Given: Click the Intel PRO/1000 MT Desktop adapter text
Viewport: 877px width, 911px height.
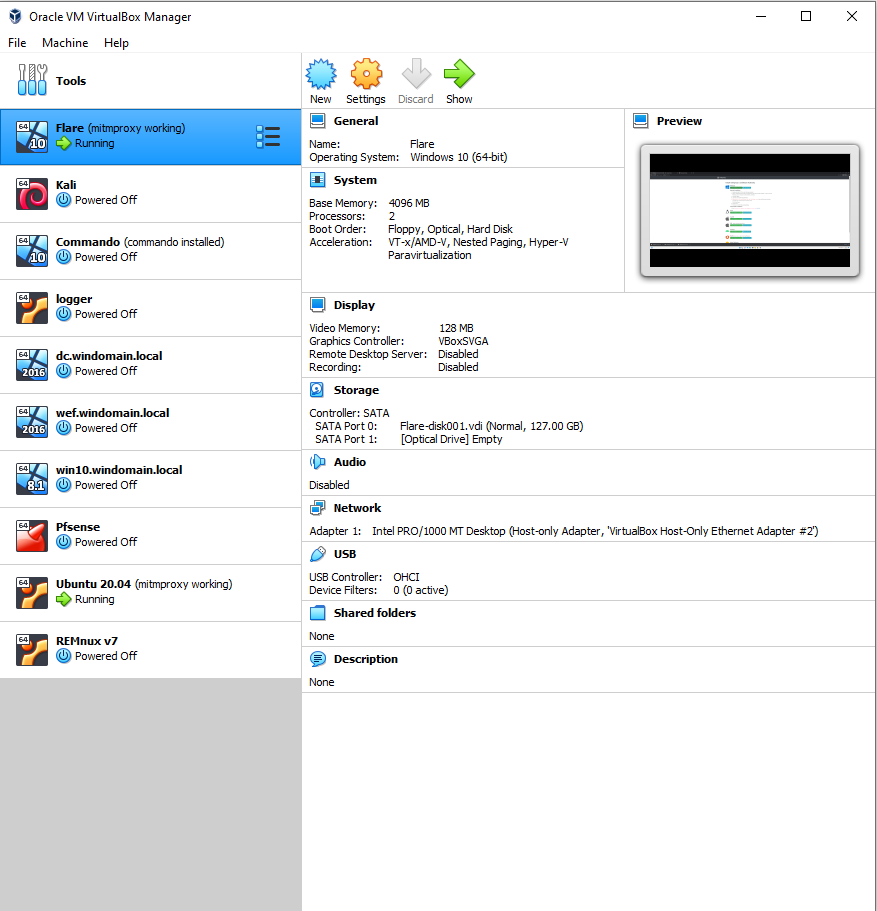Looking at the screenshot, I should [x=595, y=531].
